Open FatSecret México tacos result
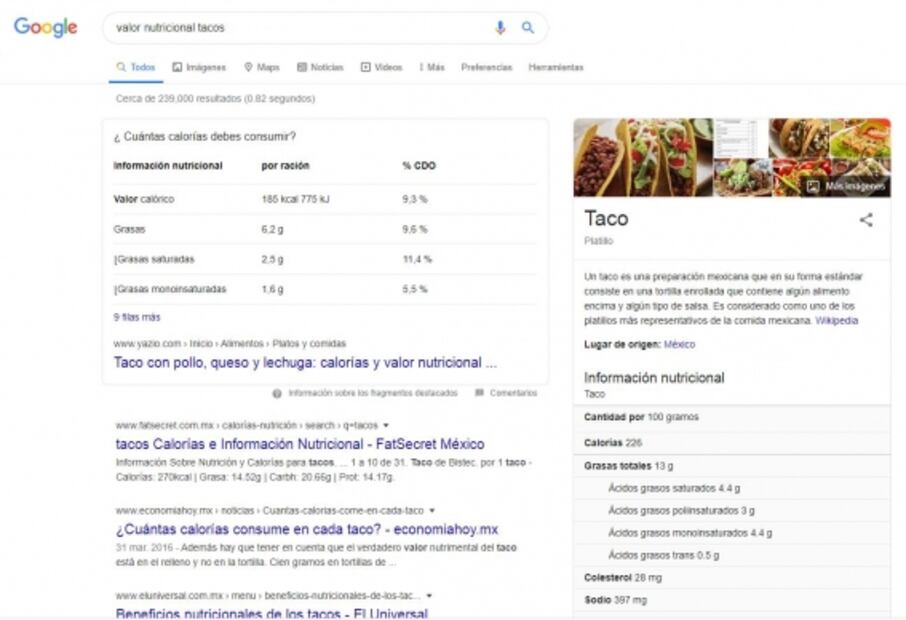This screenshot has height=620, width=906. click(x=300, y=444)
